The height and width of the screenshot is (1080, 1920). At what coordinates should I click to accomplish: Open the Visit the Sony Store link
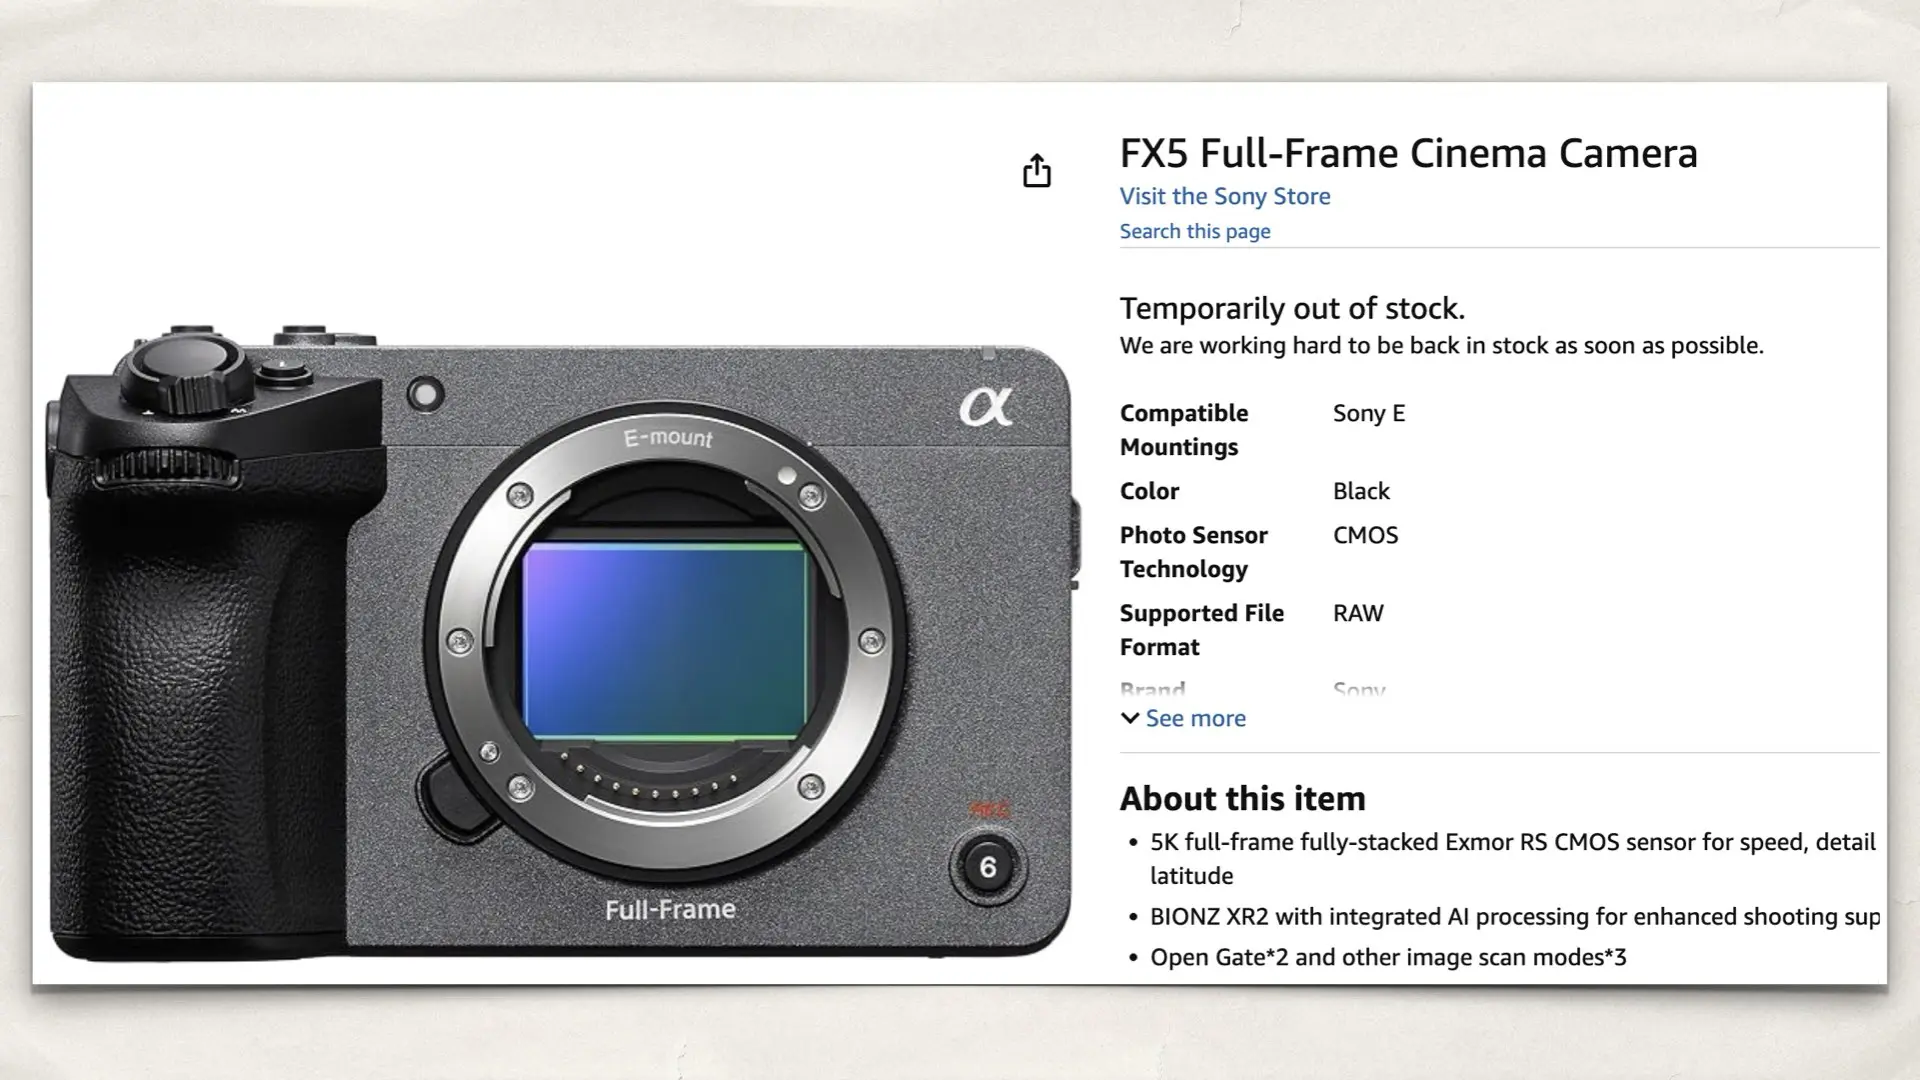[x=1225, y=196]
